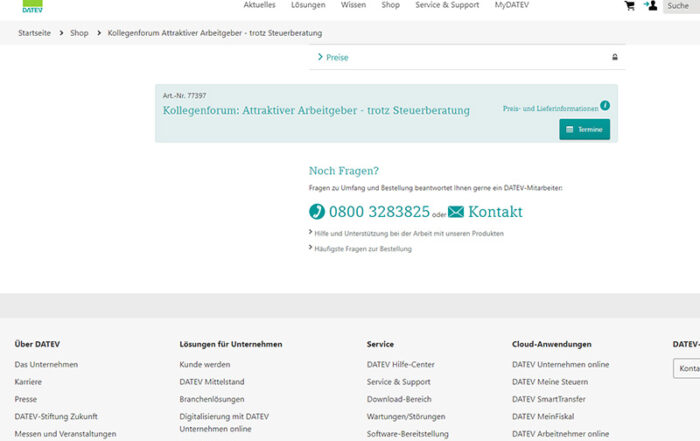Viewport: 700px width, 441px height.
Task: Open the Shop menu
Action: 391,5
